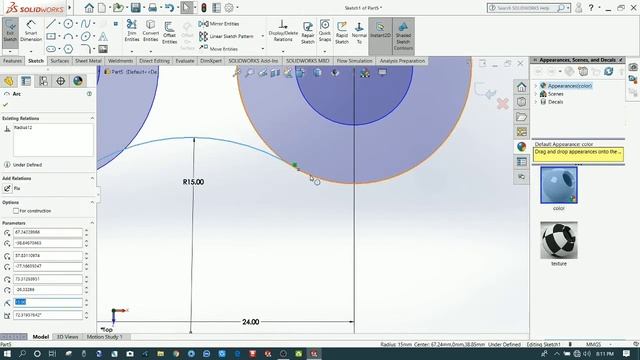The height and width of the screenshot is (360, 640).
Task: Click Convert Entities tool
Action: (x=151, y=31)
